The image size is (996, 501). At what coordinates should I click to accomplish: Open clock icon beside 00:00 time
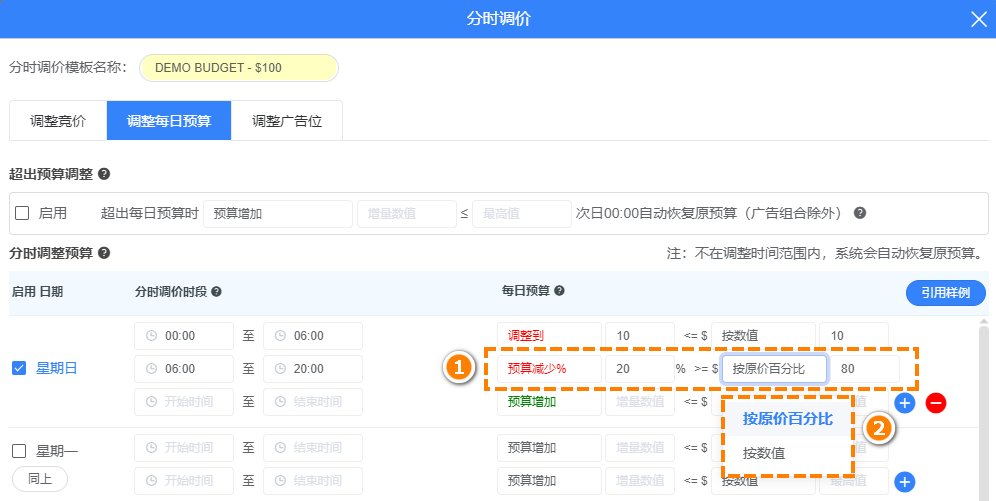click(x=151, y=336)
